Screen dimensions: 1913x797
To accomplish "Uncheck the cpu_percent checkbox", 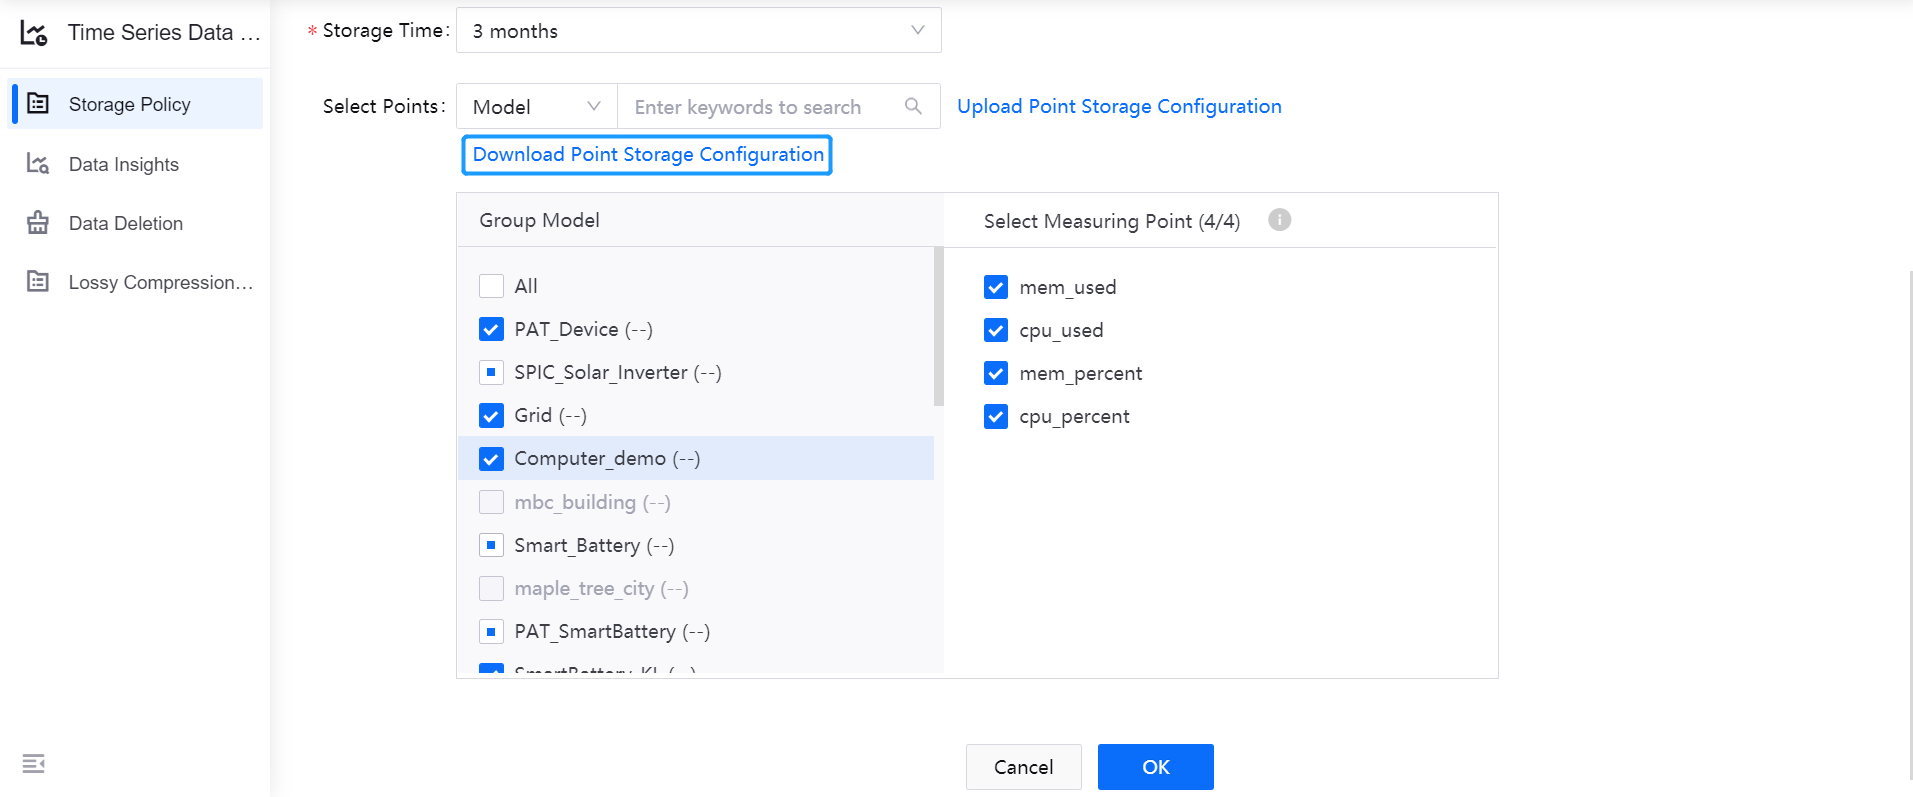I will [996, 416].
